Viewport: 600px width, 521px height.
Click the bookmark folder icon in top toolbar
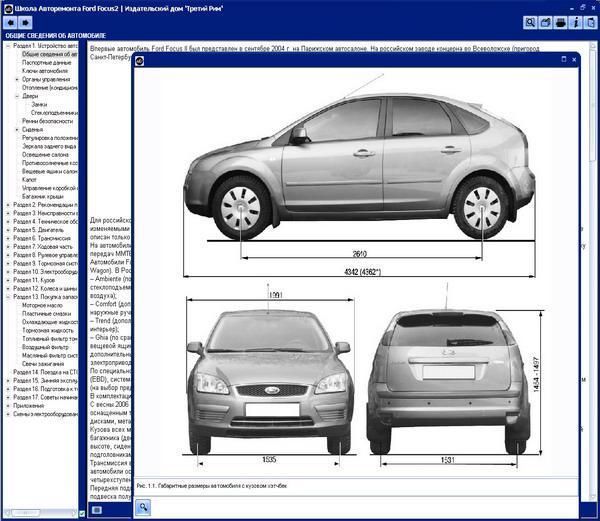click(x=545, y=23)
